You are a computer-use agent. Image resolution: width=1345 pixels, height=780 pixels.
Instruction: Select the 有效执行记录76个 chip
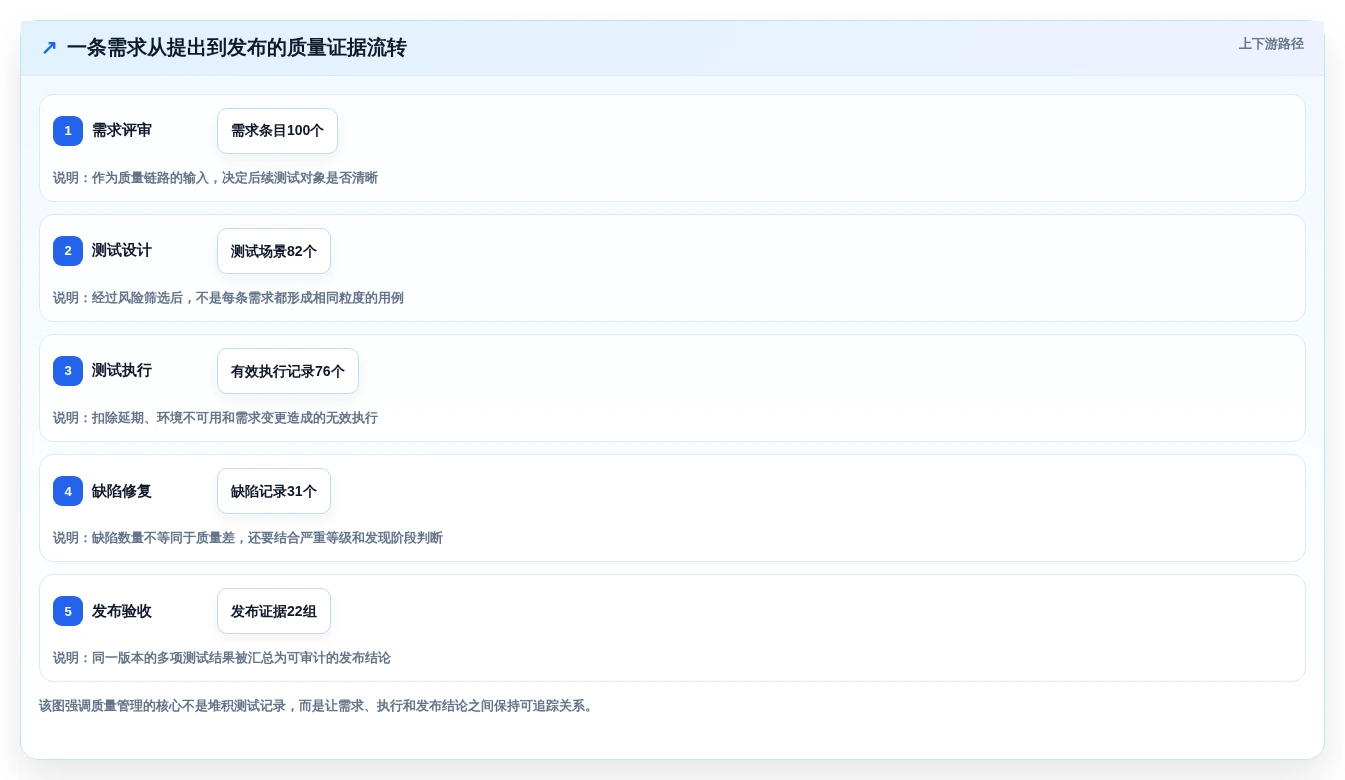[288, 371]
